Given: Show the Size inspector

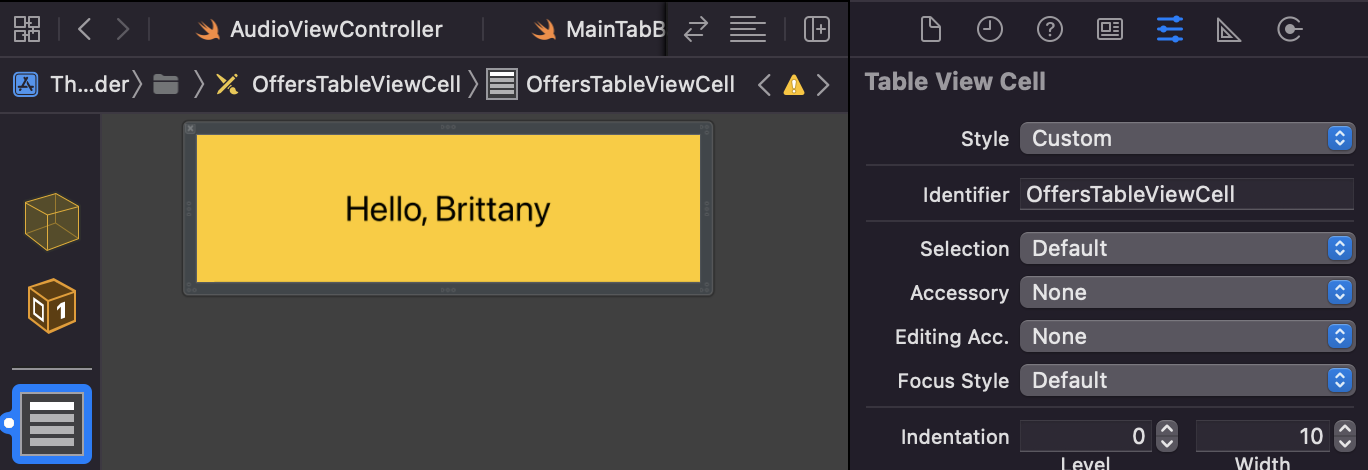Looking at the screenshot, I should tap(1229, 29).
